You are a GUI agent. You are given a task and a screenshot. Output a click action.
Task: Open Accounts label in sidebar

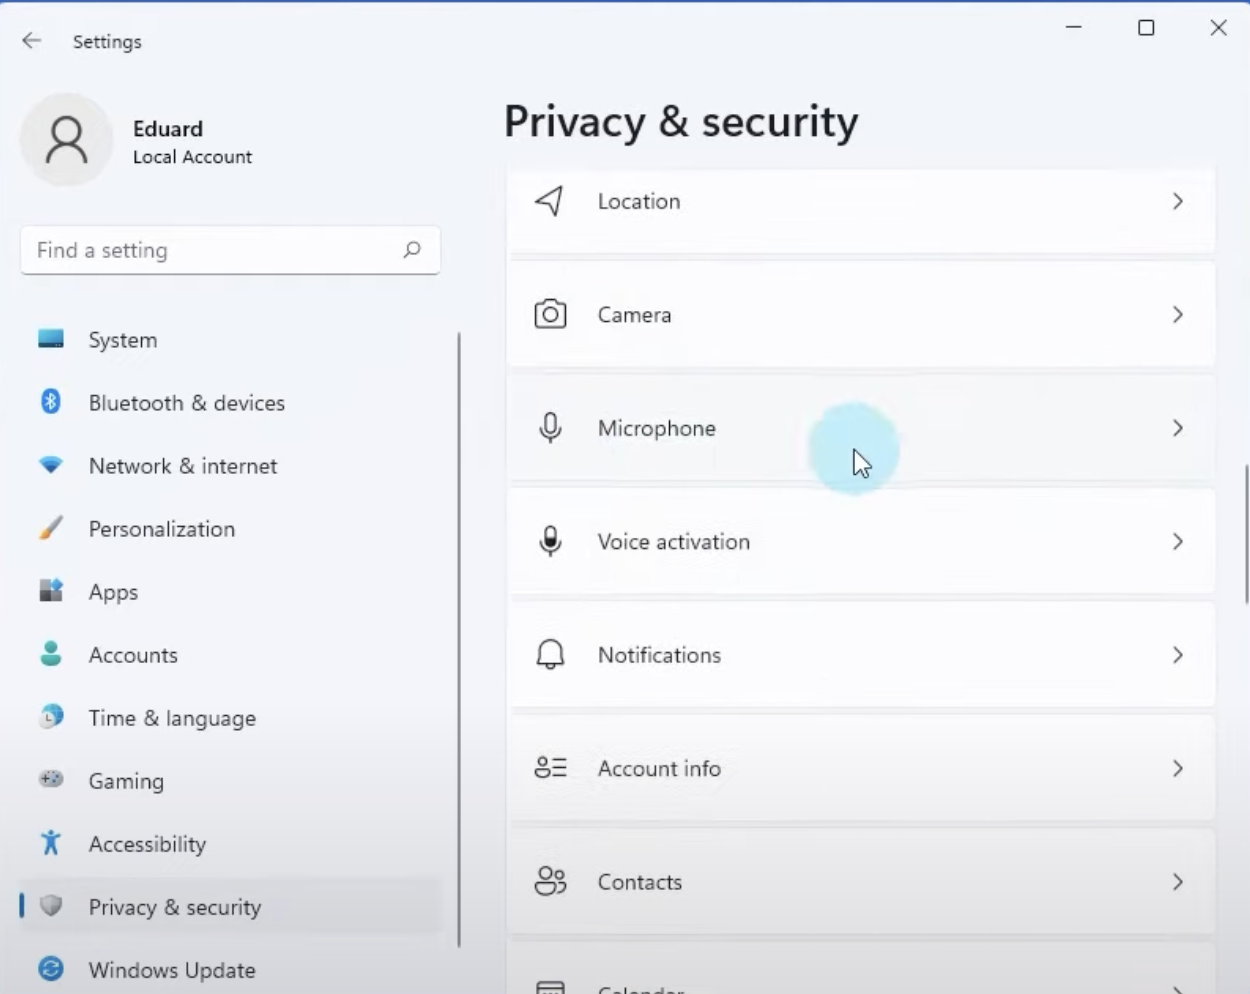pos(133,655)
